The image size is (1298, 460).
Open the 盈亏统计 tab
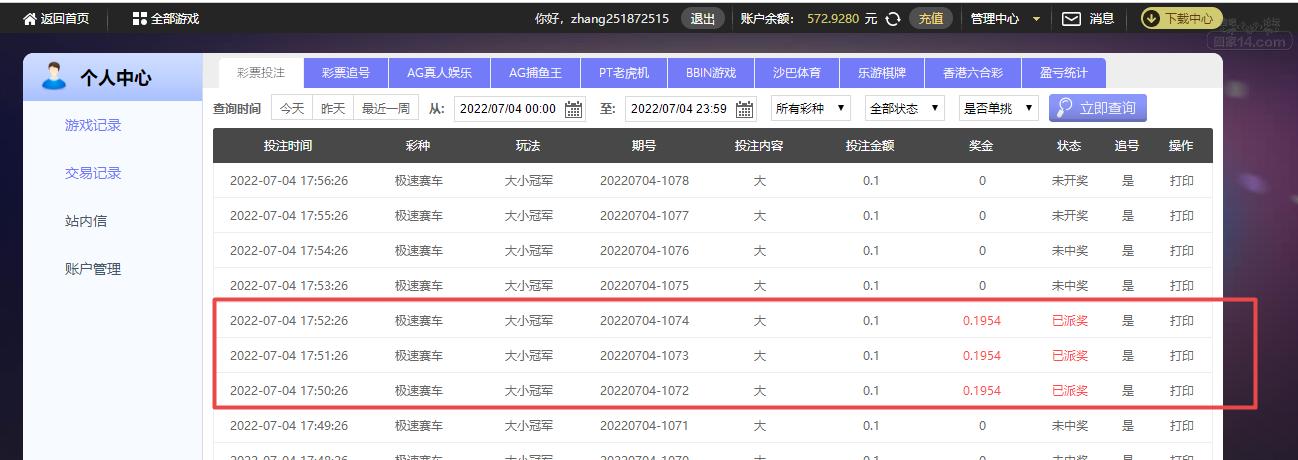pos(1064,73)
